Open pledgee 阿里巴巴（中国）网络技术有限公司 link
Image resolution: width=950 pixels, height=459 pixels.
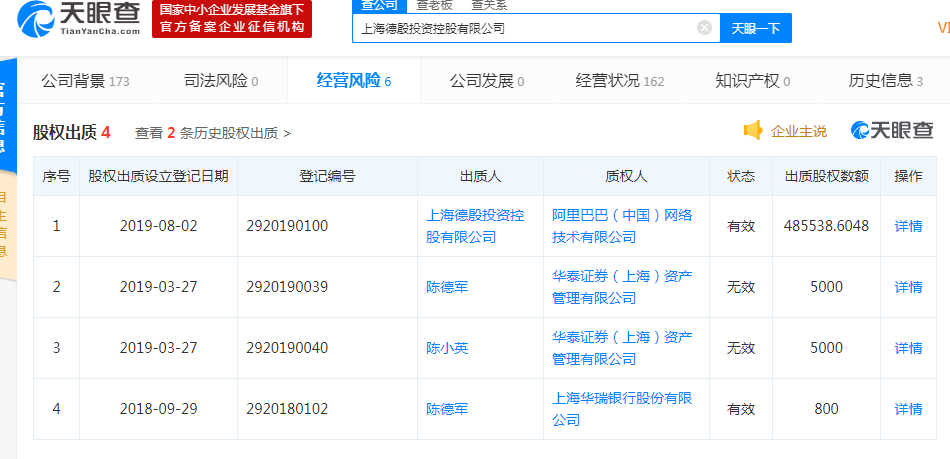click(x=622, y=226)
